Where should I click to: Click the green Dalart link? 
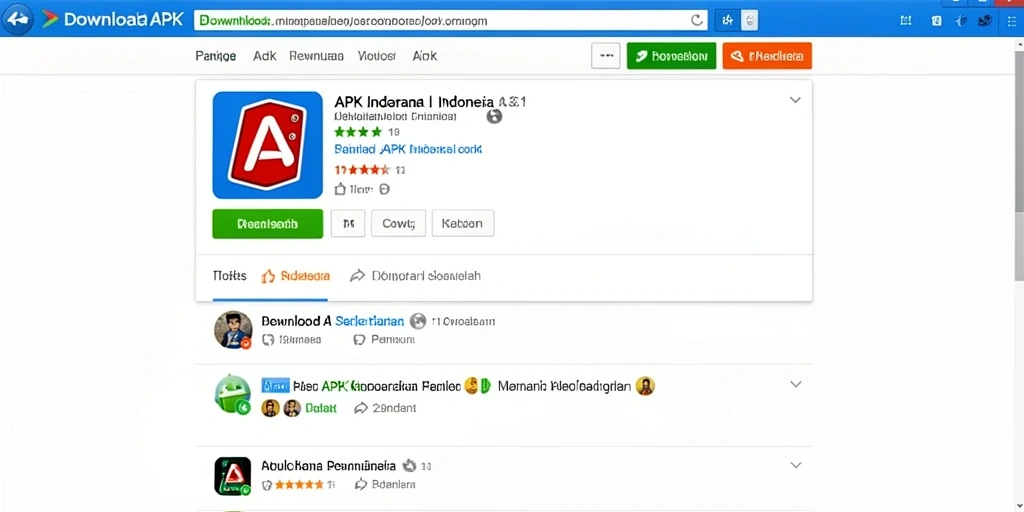coord(321,408)
